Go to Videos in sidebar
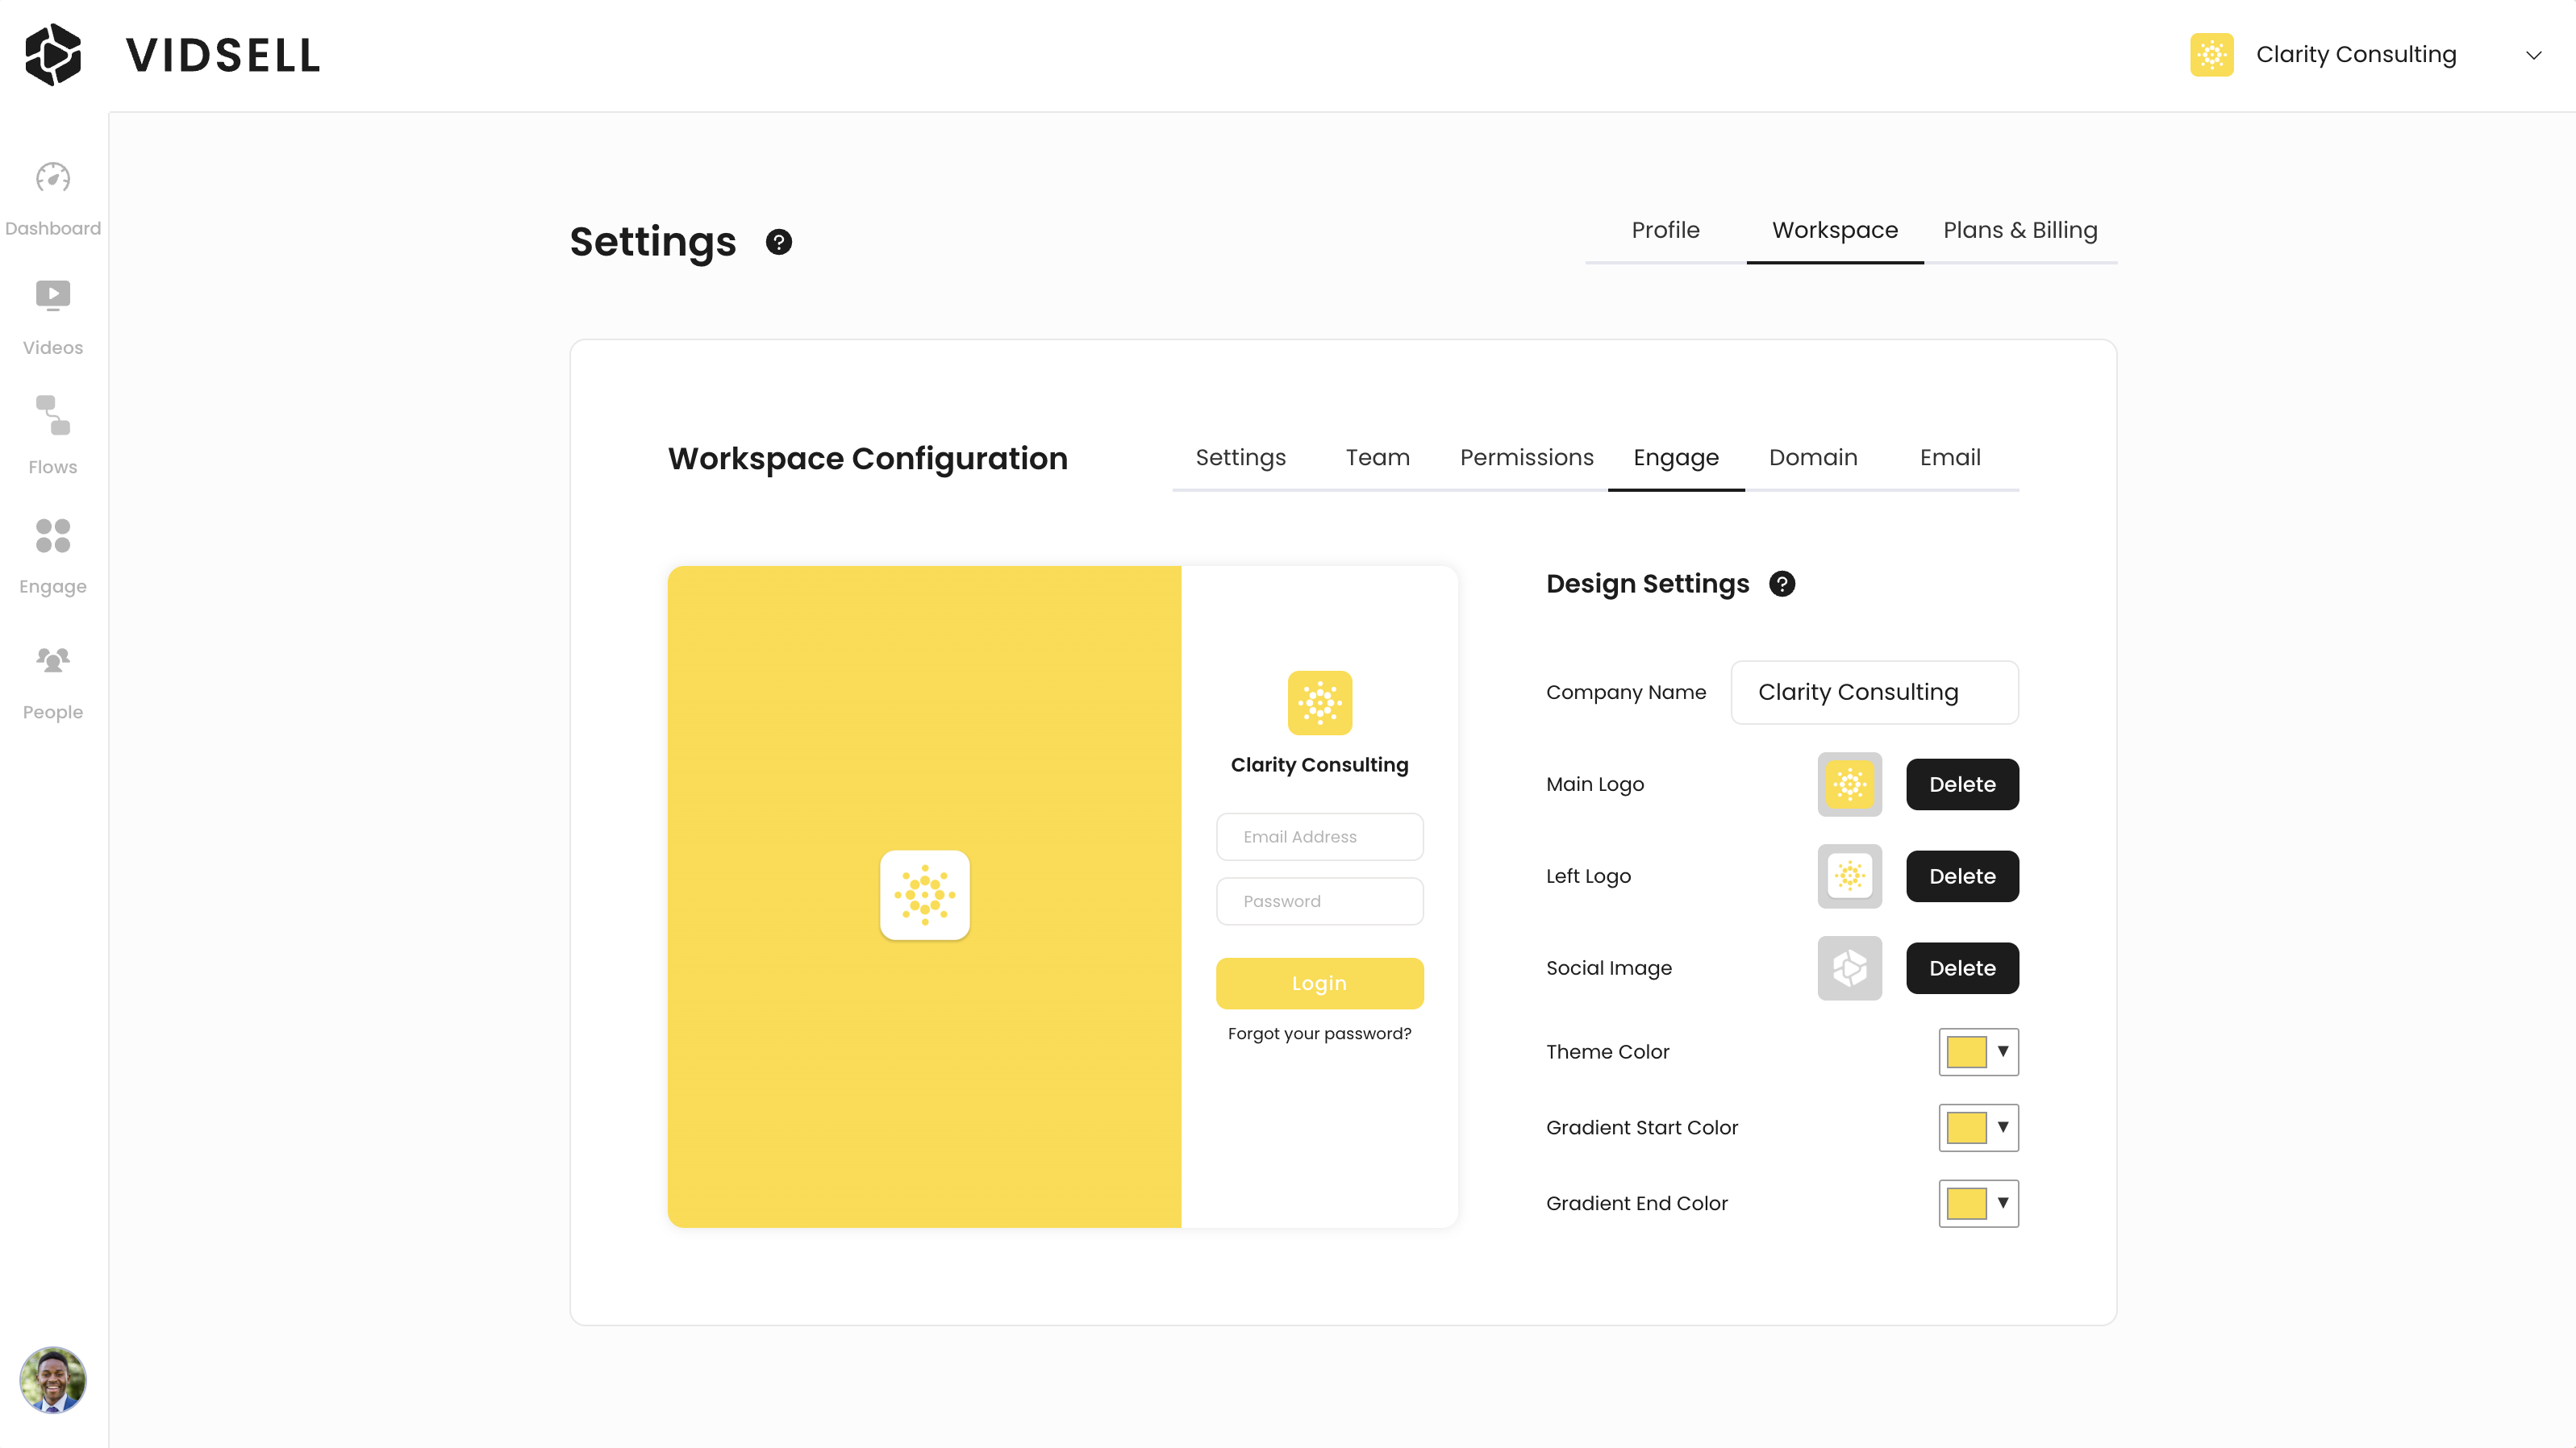The image size is (2576, 1448). (x=53, y=297)
